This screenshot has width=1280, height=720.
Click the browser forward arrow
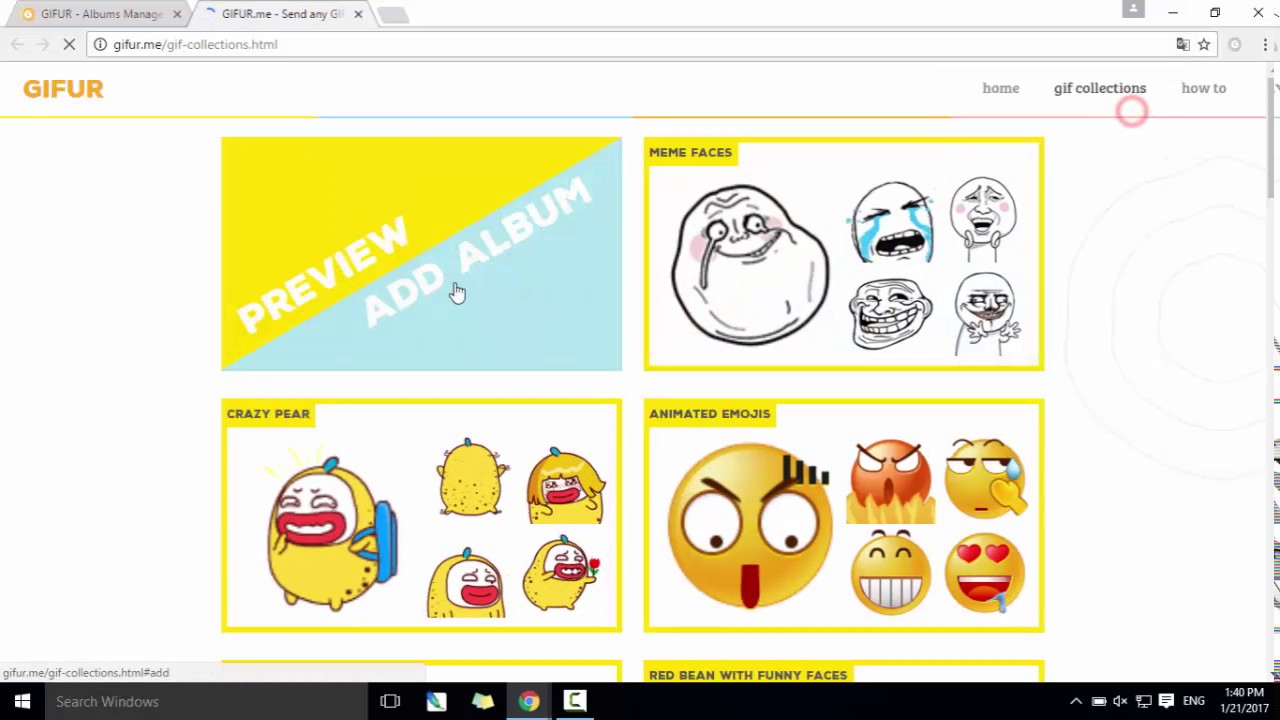point(42,44)
